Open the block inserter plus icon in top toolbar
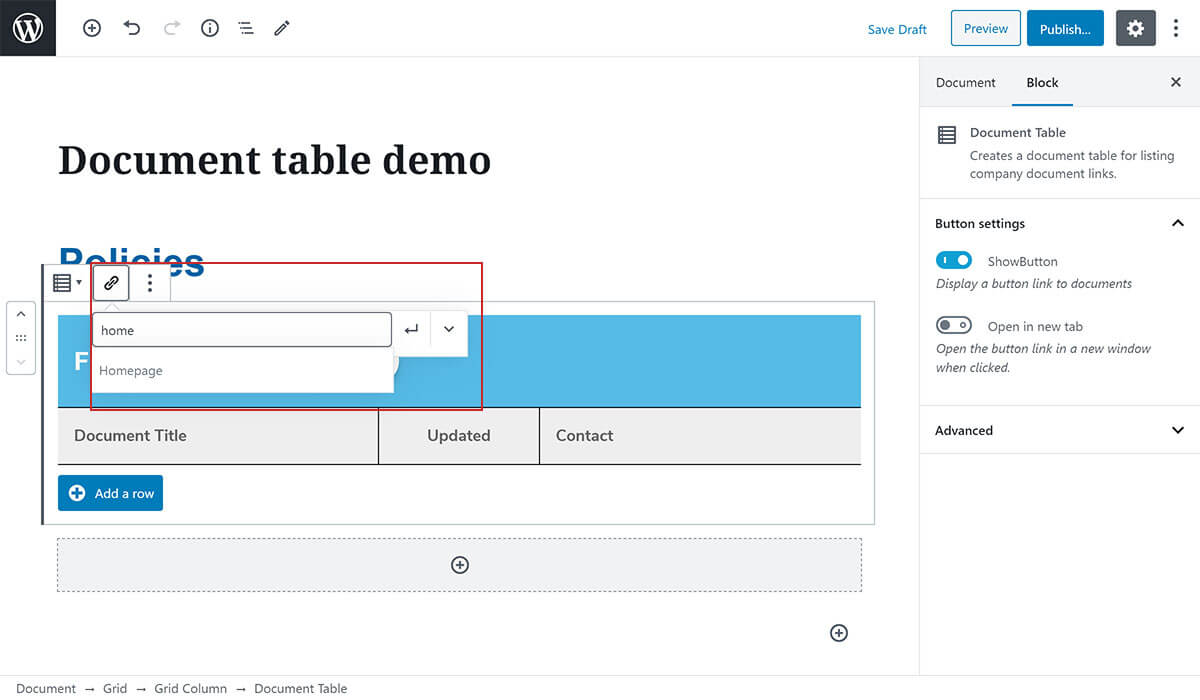Image resolution: width=1200 pixels, height=700 pixels. [92, 29]
